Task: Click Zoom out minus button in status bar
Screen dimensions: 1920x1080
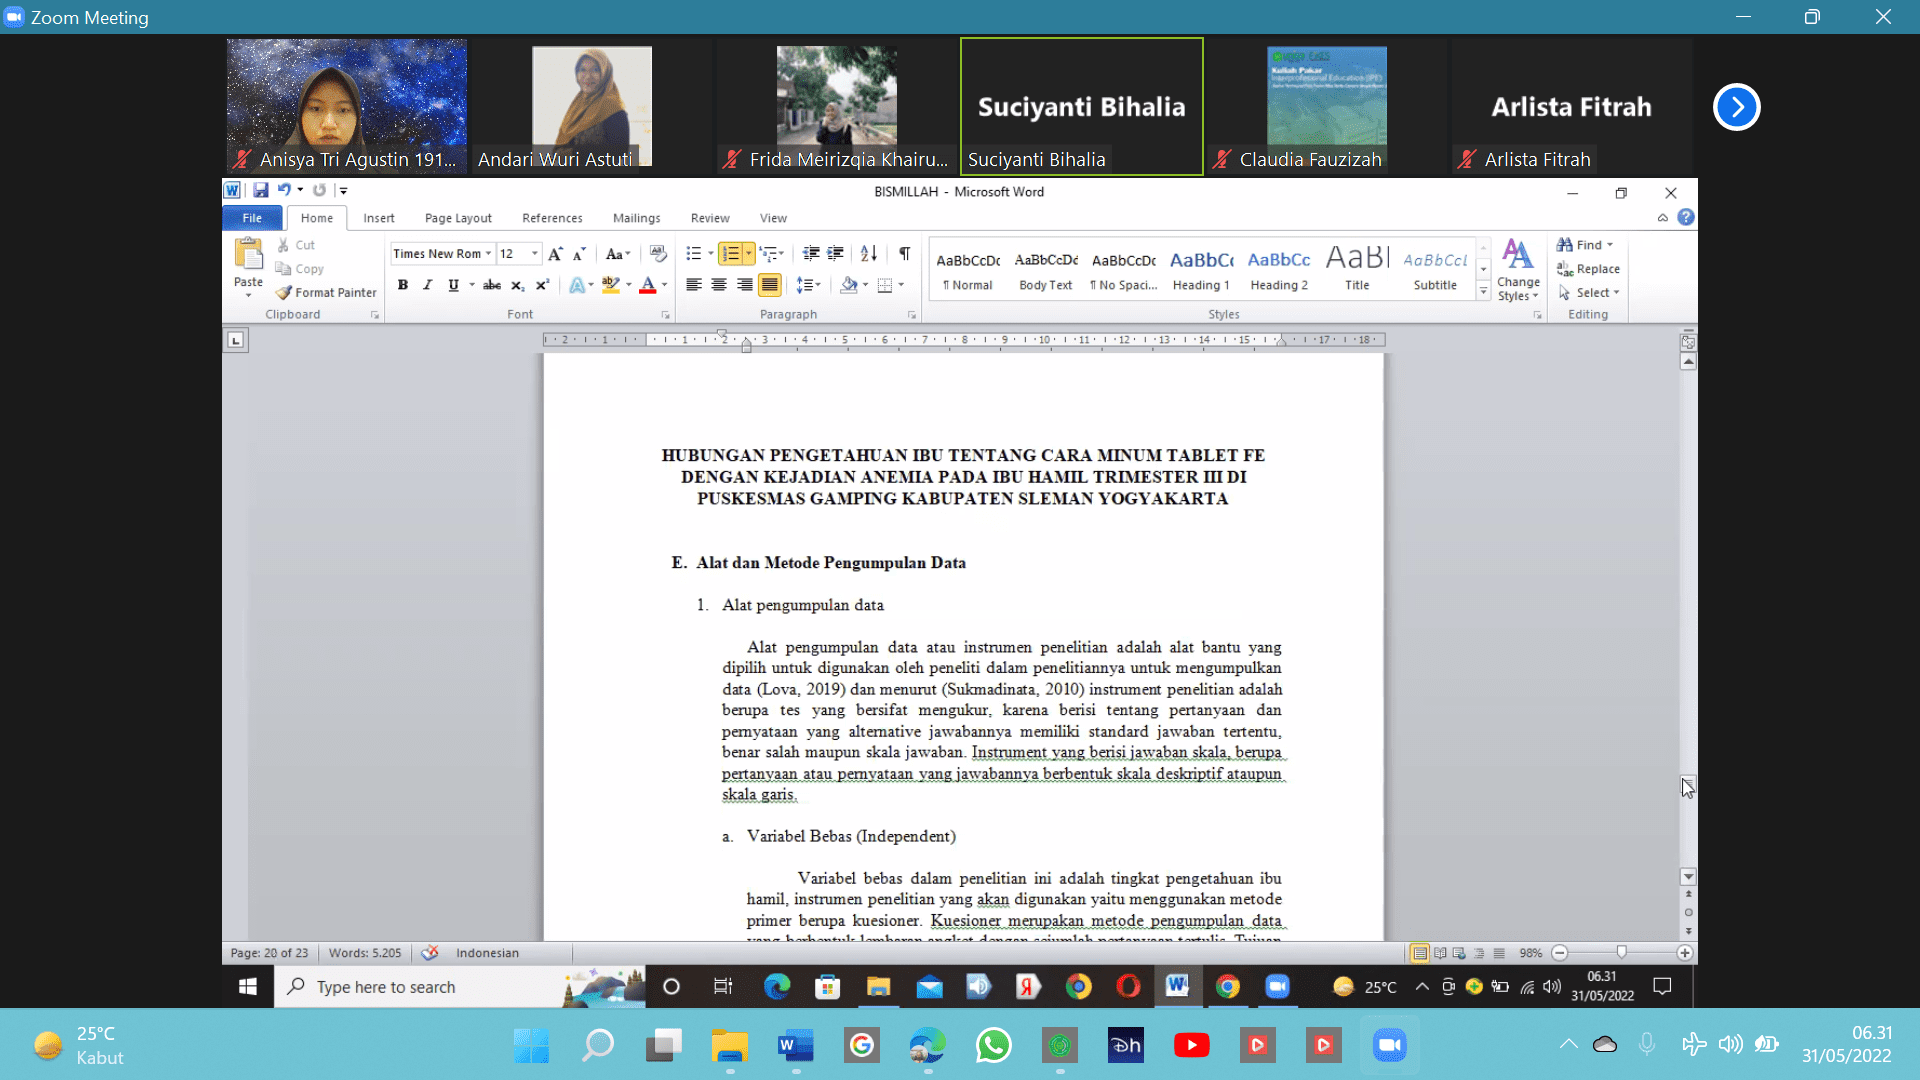Action: click(1559, 953)
